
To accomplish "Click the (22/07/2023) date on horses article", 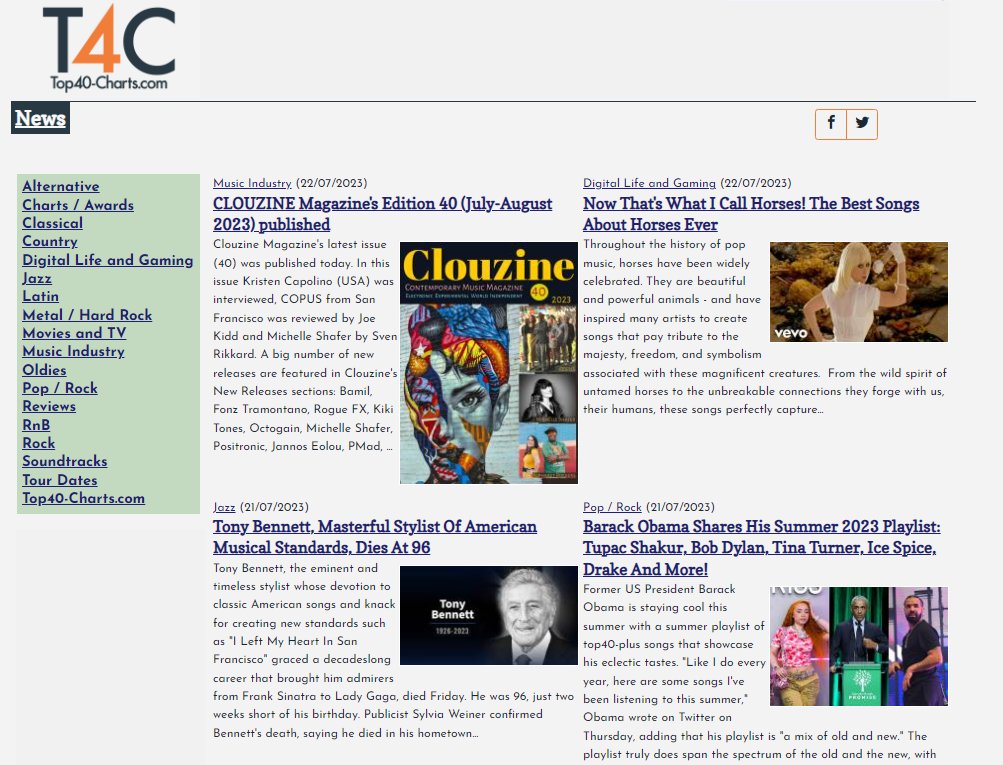I will pyautogui.click(x=755, y=183).
